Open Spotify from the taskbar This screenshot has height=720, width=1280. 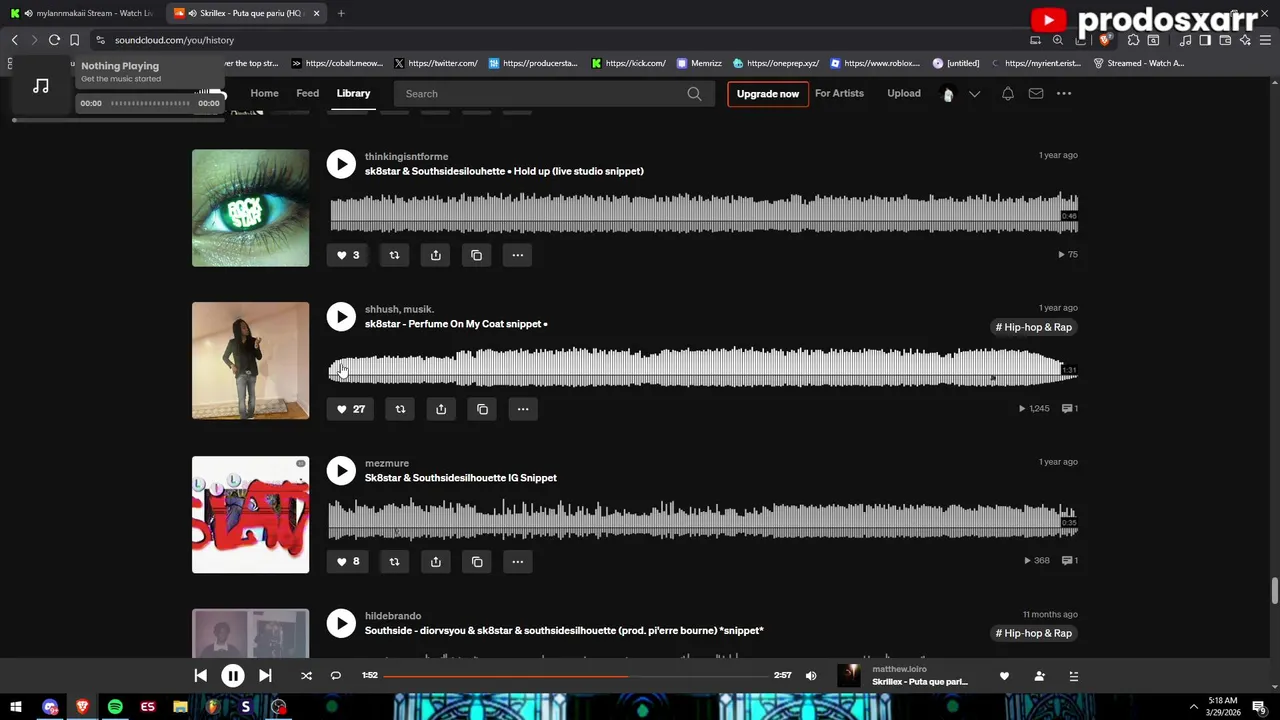pyautogui.click(x=115, y=707)
